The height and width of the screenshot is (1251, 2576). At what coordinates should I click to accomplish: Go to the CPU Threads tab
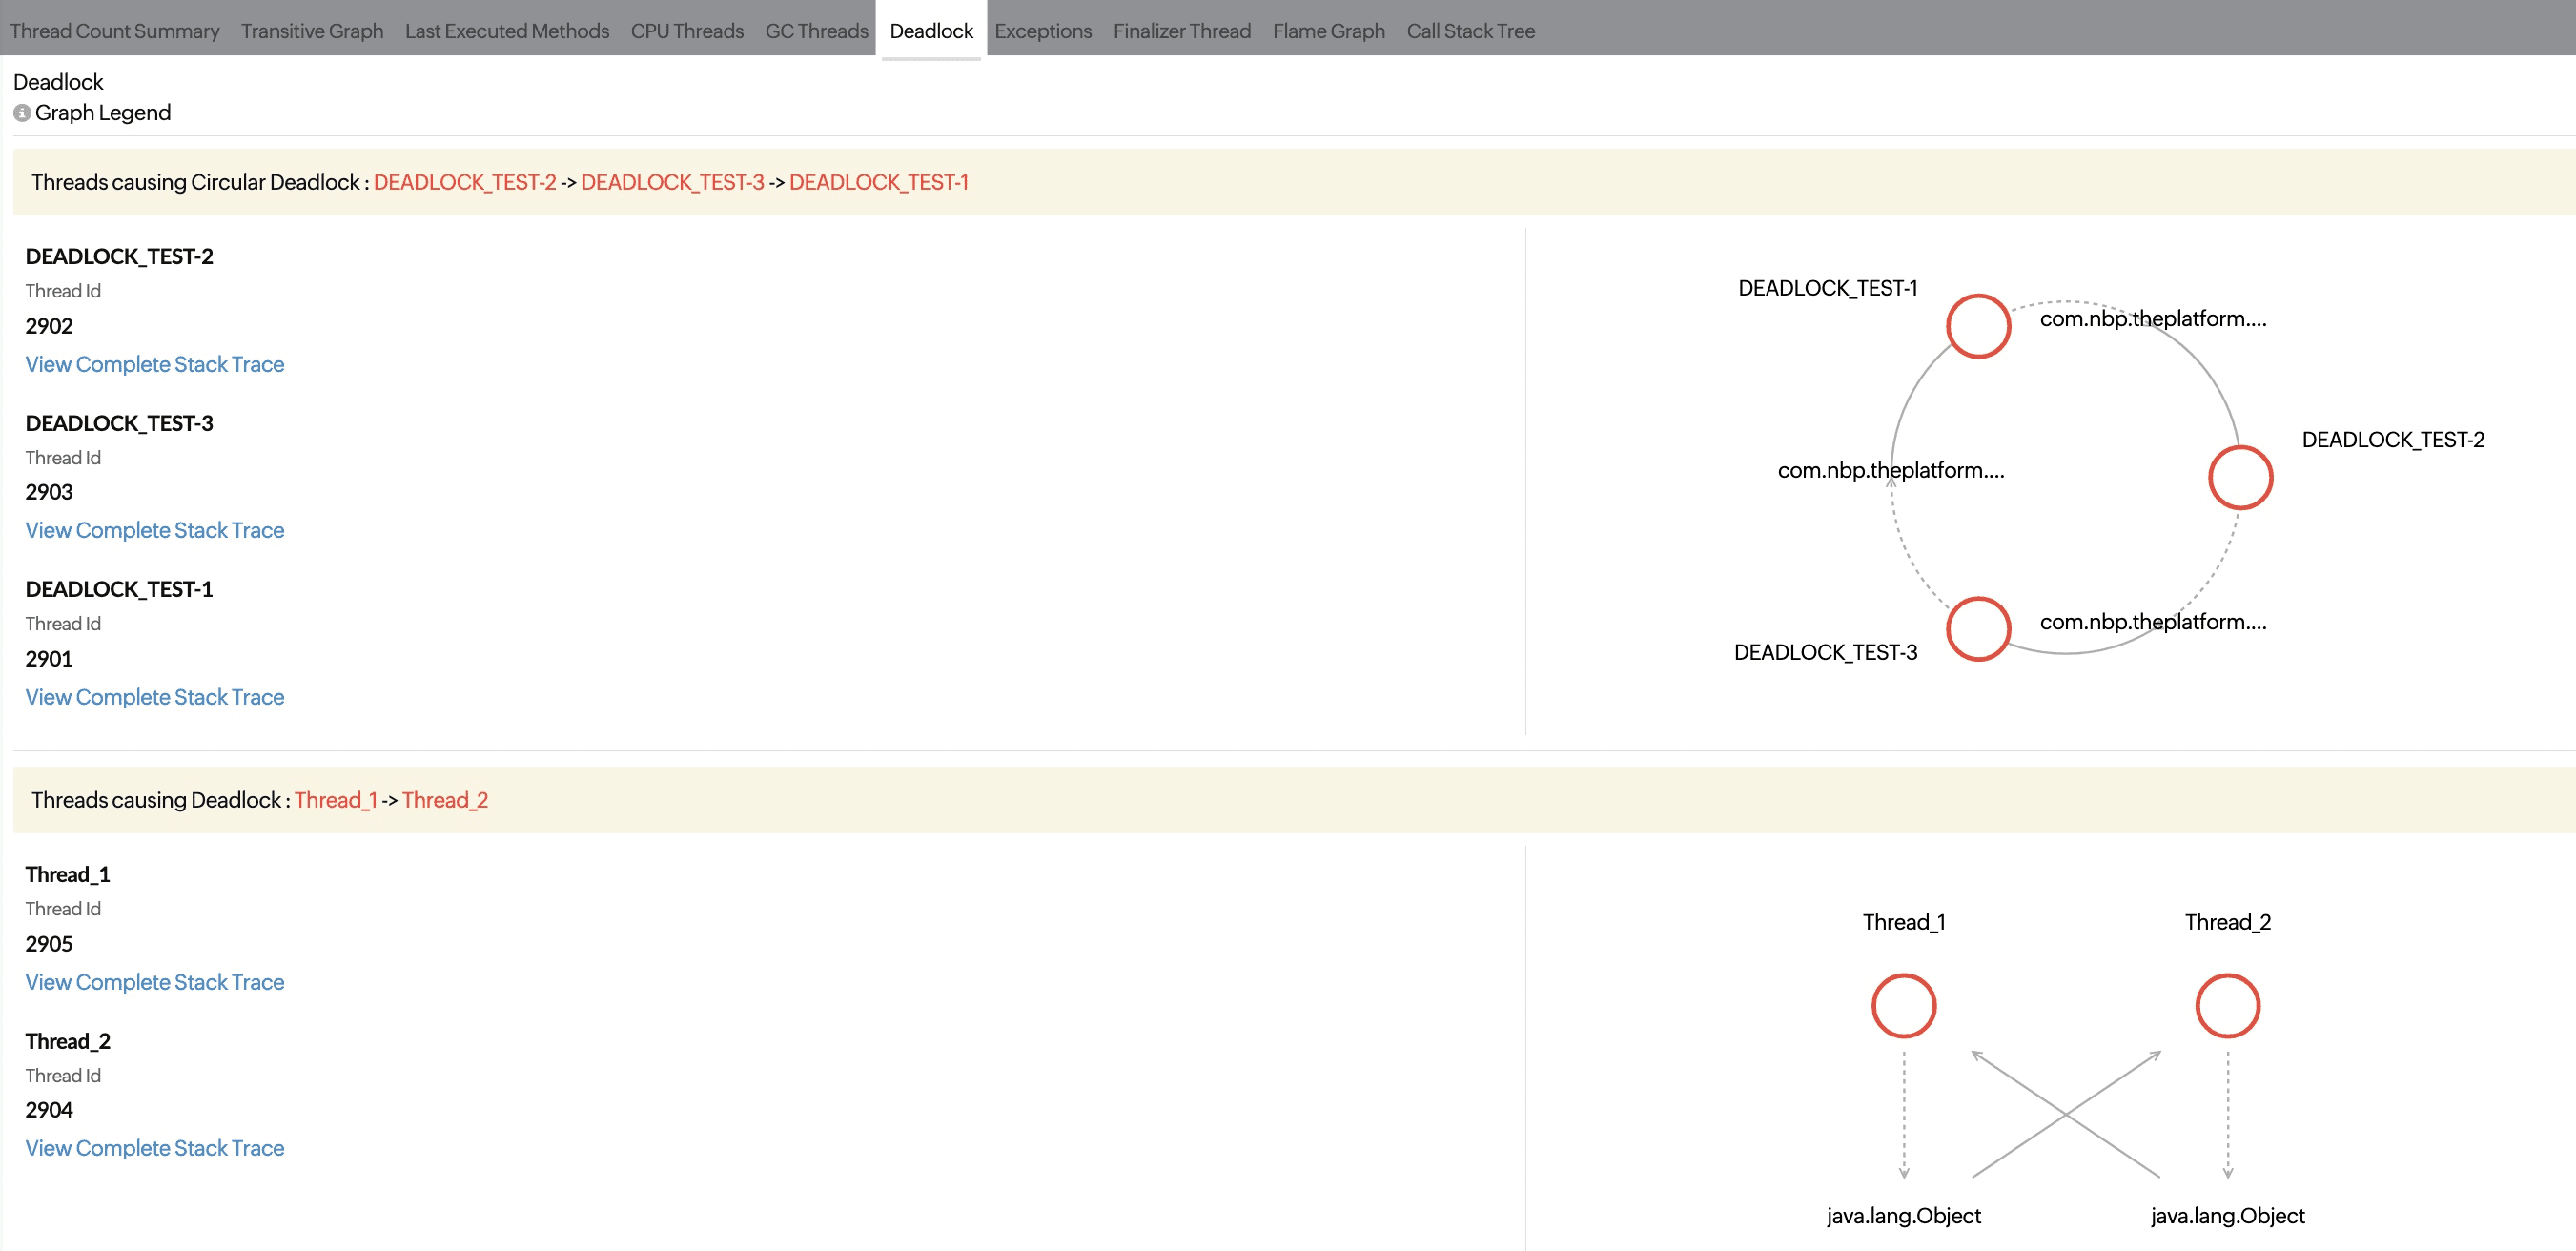click(686, 31)
